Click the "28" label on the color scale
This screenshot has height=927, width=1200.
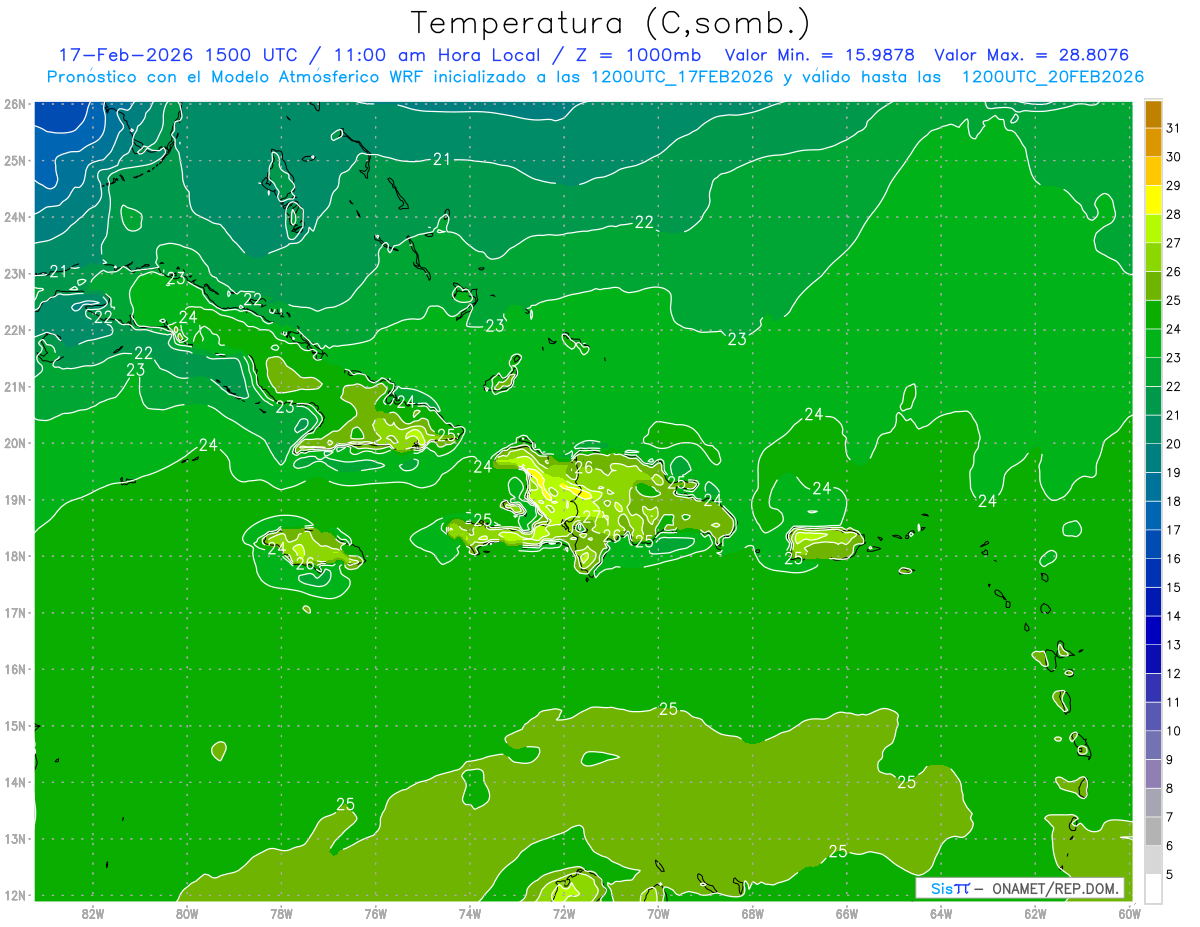1173,214
